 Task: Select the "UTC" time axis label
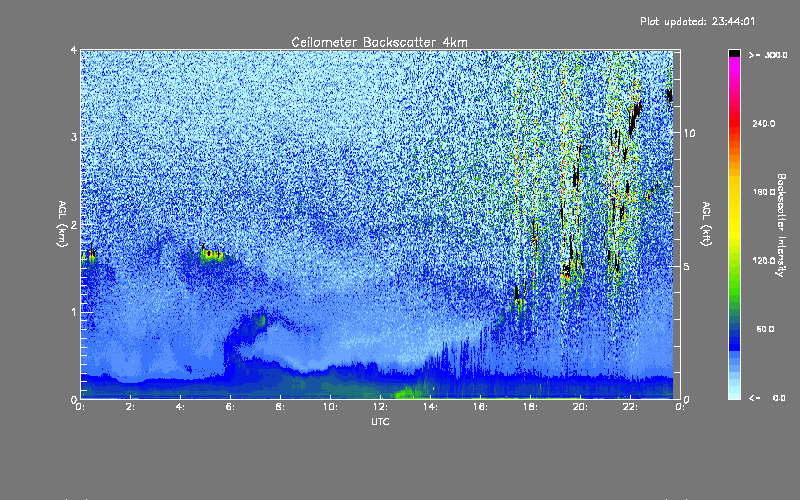380,421
